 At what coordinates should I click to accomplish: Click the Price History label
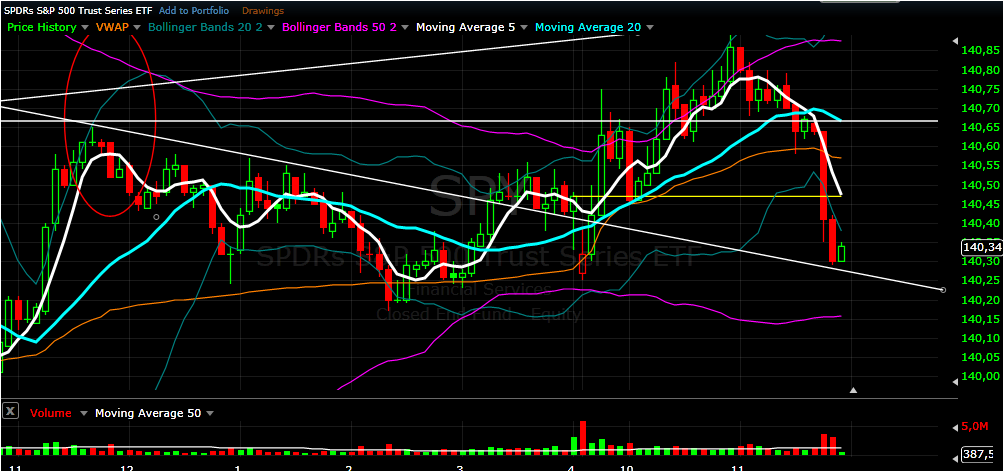42,27
